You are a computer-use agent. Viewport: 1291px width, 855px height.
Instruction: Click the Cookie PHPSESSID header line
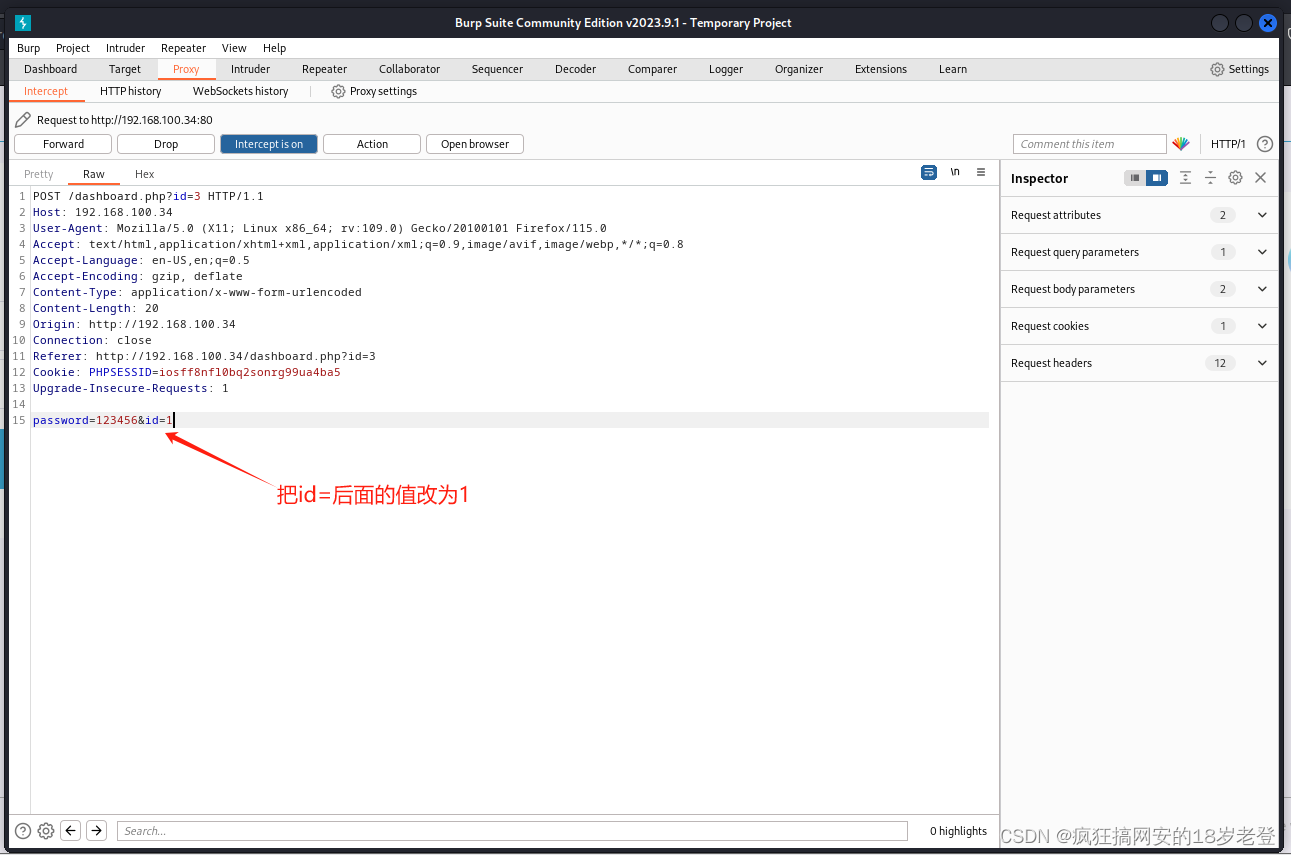187,372
